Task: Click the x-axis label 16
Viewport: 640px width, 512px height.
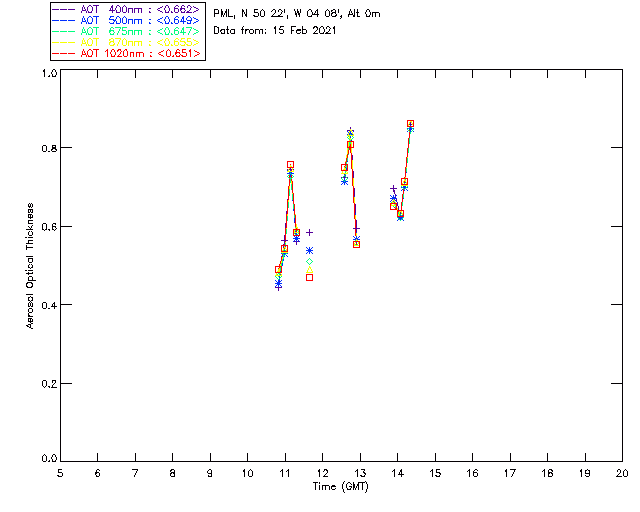Action: coord(473,473)
